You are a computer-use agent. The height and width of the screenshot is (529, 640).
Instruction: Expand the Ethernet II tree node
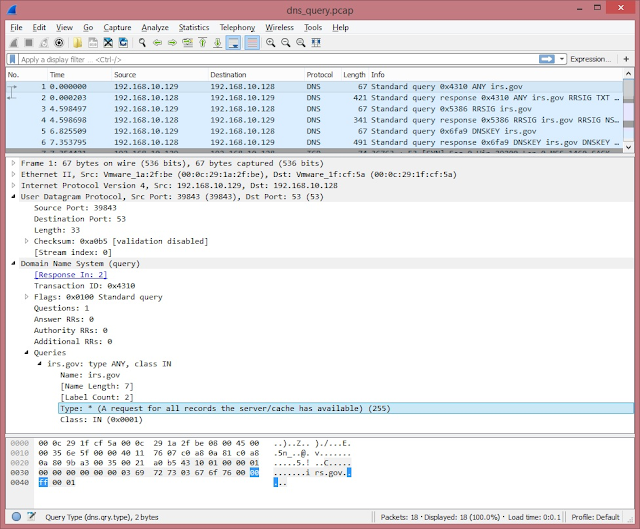pyautogui.click(x=13, y=174)
